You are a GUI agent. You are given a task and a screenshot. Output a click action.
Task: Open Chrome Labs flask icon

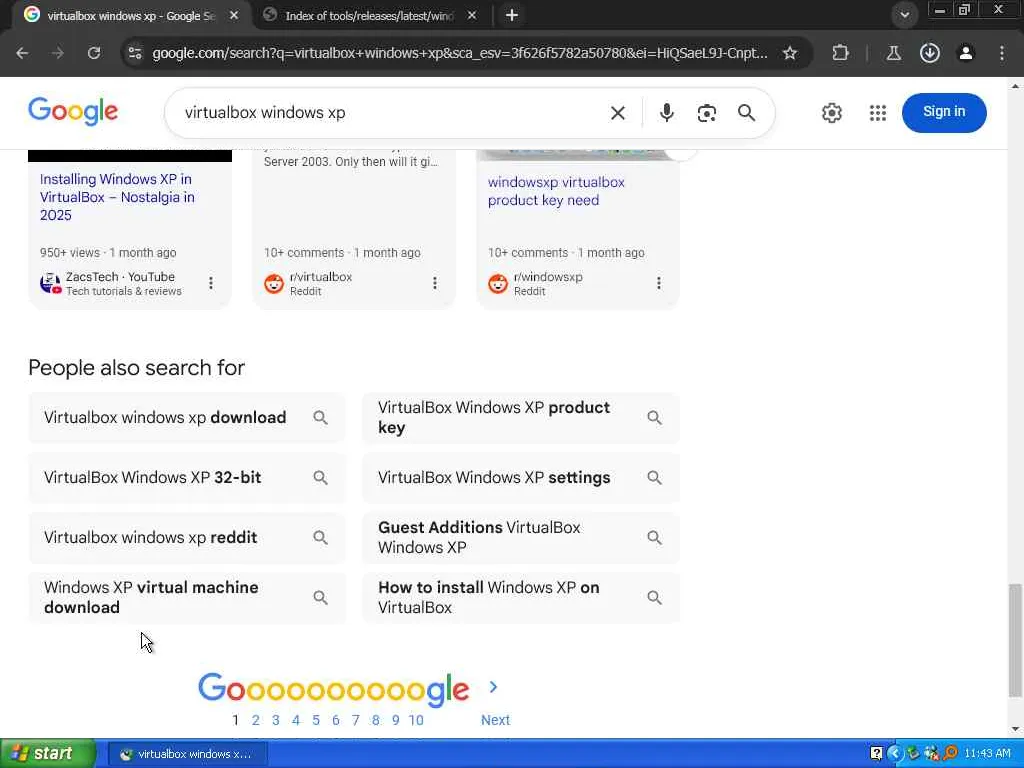pyautogui.click(x=893, y=53)
